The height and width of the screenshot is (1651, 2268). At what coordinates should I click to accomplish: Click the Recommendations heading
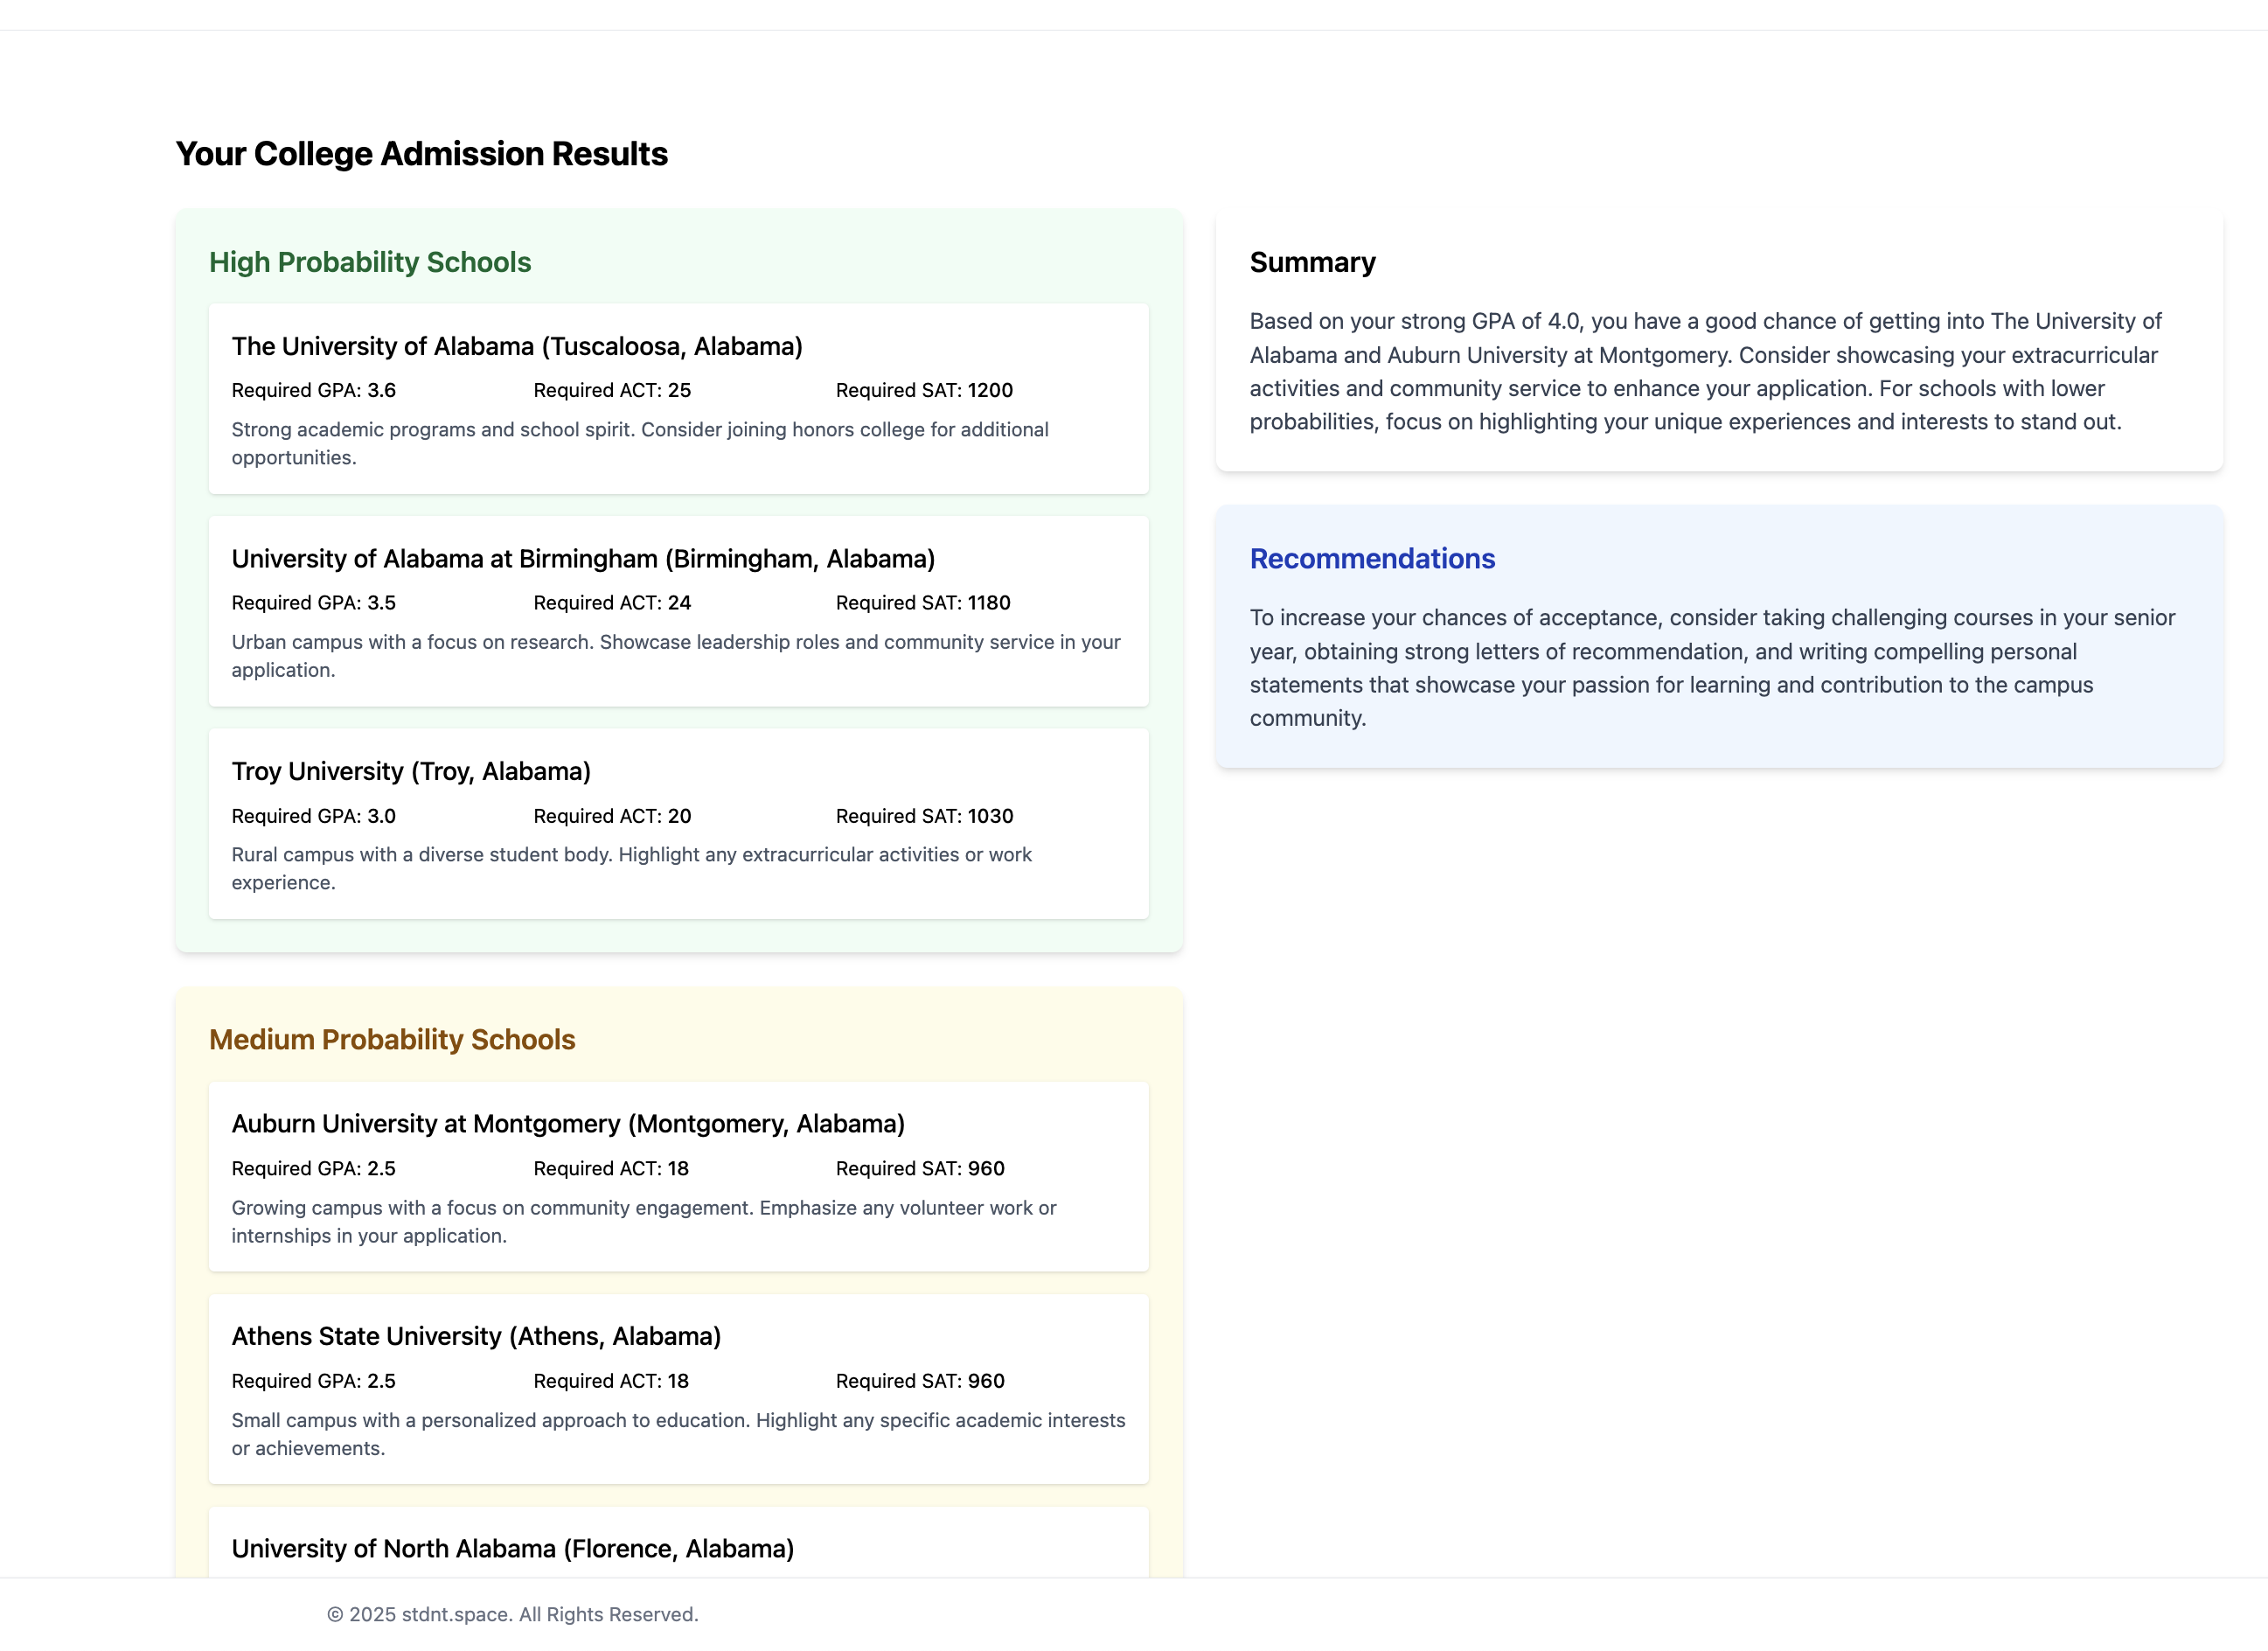(1372, 559)
